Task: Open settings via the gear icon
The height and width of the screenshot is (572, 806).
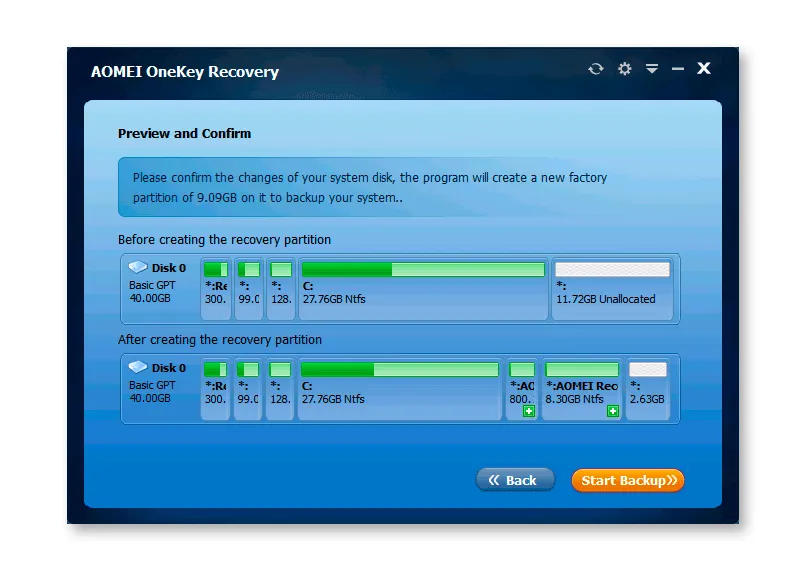Action: tap(625, 69)
